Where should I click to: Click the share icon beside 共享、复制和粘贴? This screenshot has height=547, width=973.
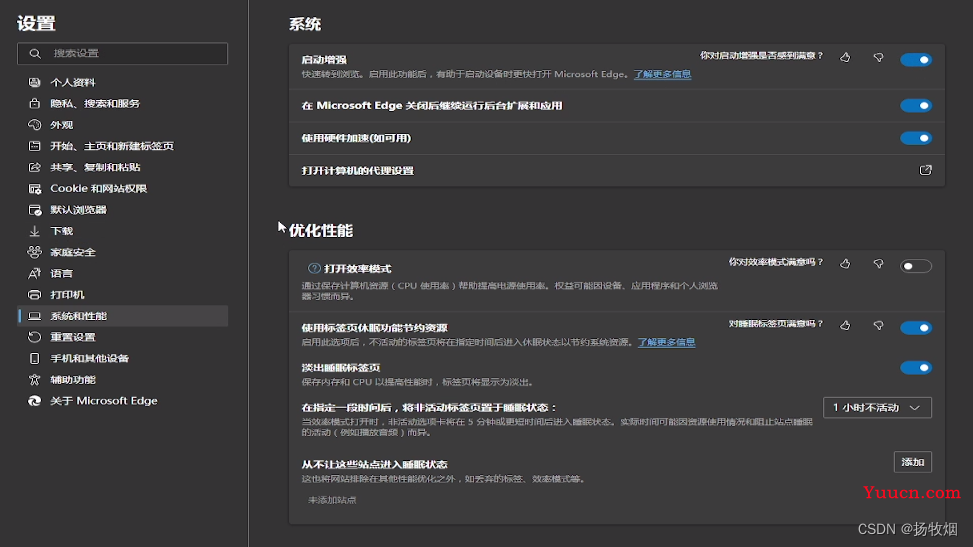pyautogui.click(x=35, y=167)
